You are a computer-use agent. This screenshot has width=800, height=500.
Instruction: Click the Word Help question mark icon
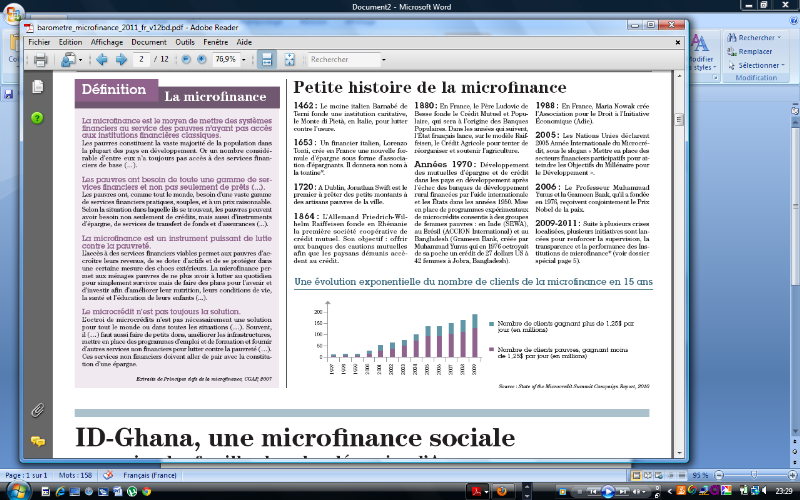[793, 20]
